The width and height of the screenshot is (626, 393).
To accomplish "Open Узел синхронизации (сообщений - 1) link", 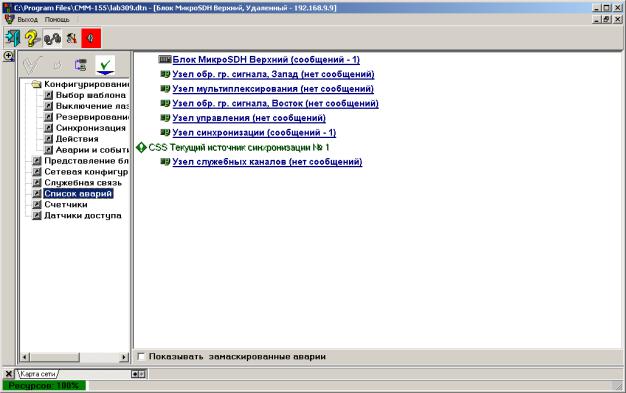I will 254,133.
